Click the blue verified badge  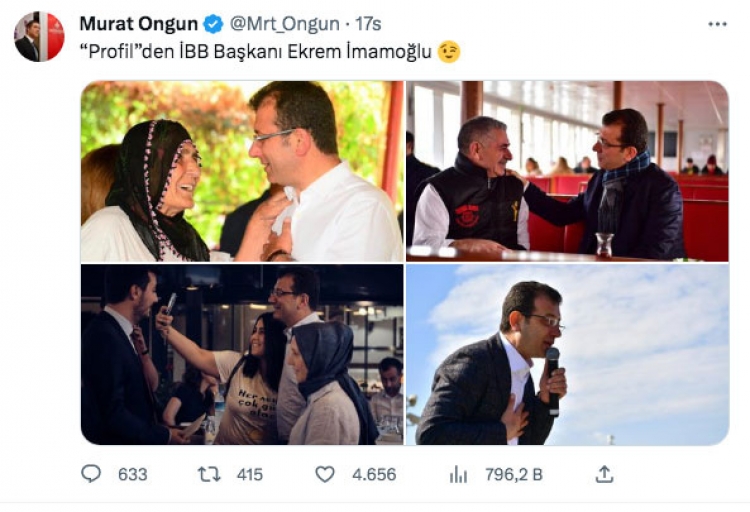[x=213, y=24]
